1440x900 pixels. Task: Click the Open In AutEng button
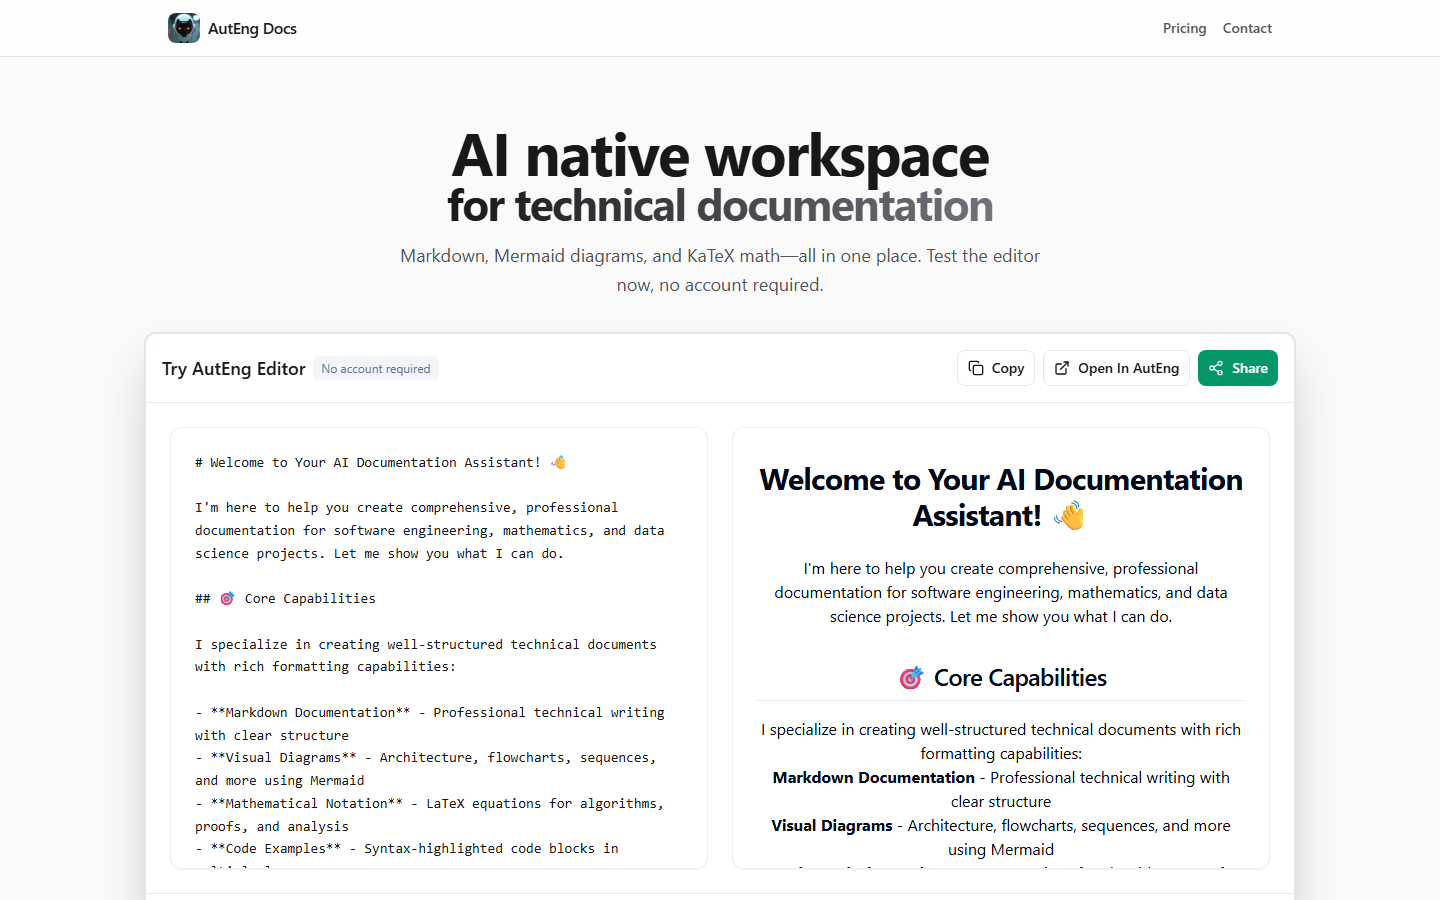tap(1116, 368)
